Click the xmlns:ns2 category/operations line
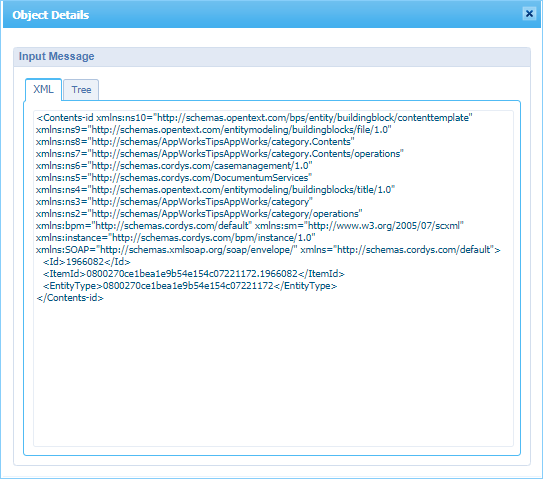Viewport: 543px width, 479px height. coord(199,214)
